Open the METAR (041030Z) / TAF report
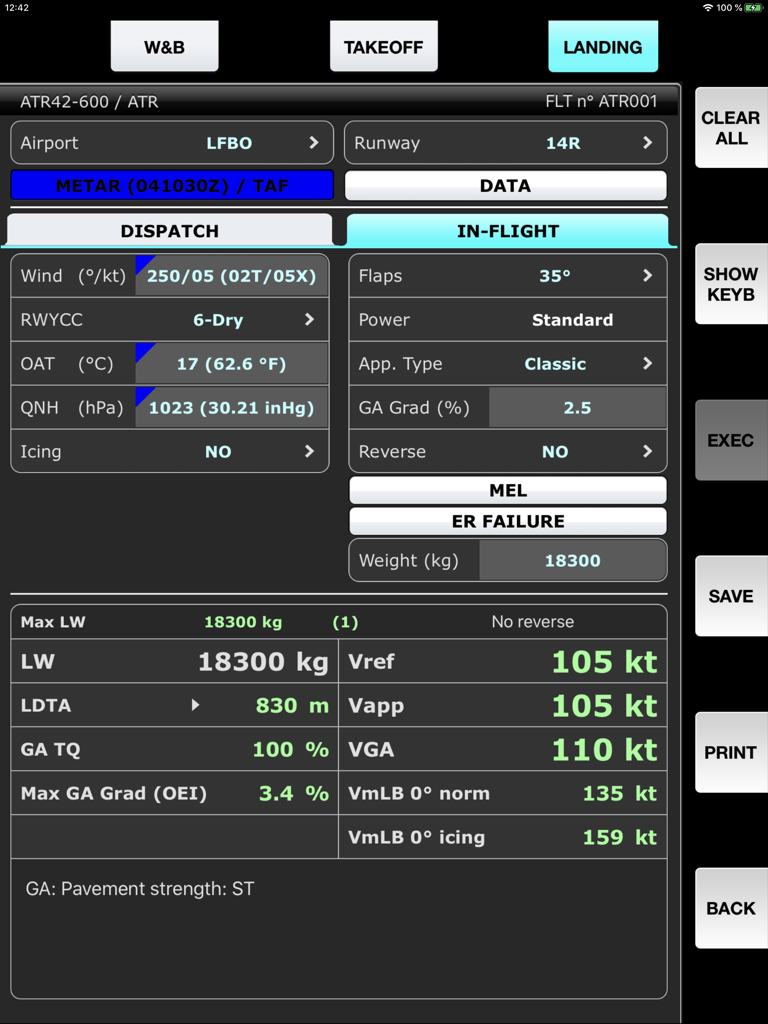This screenshot has width=768, height=1024. (172, 185)
